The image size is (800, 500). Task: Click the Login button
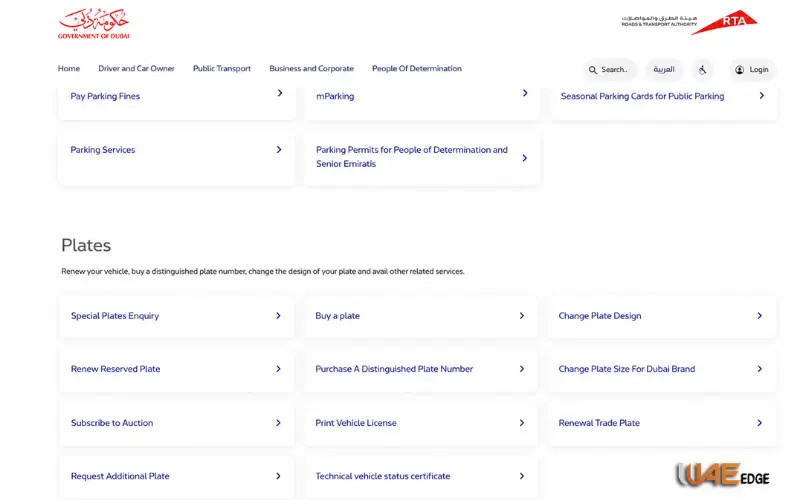coord(752,70)
